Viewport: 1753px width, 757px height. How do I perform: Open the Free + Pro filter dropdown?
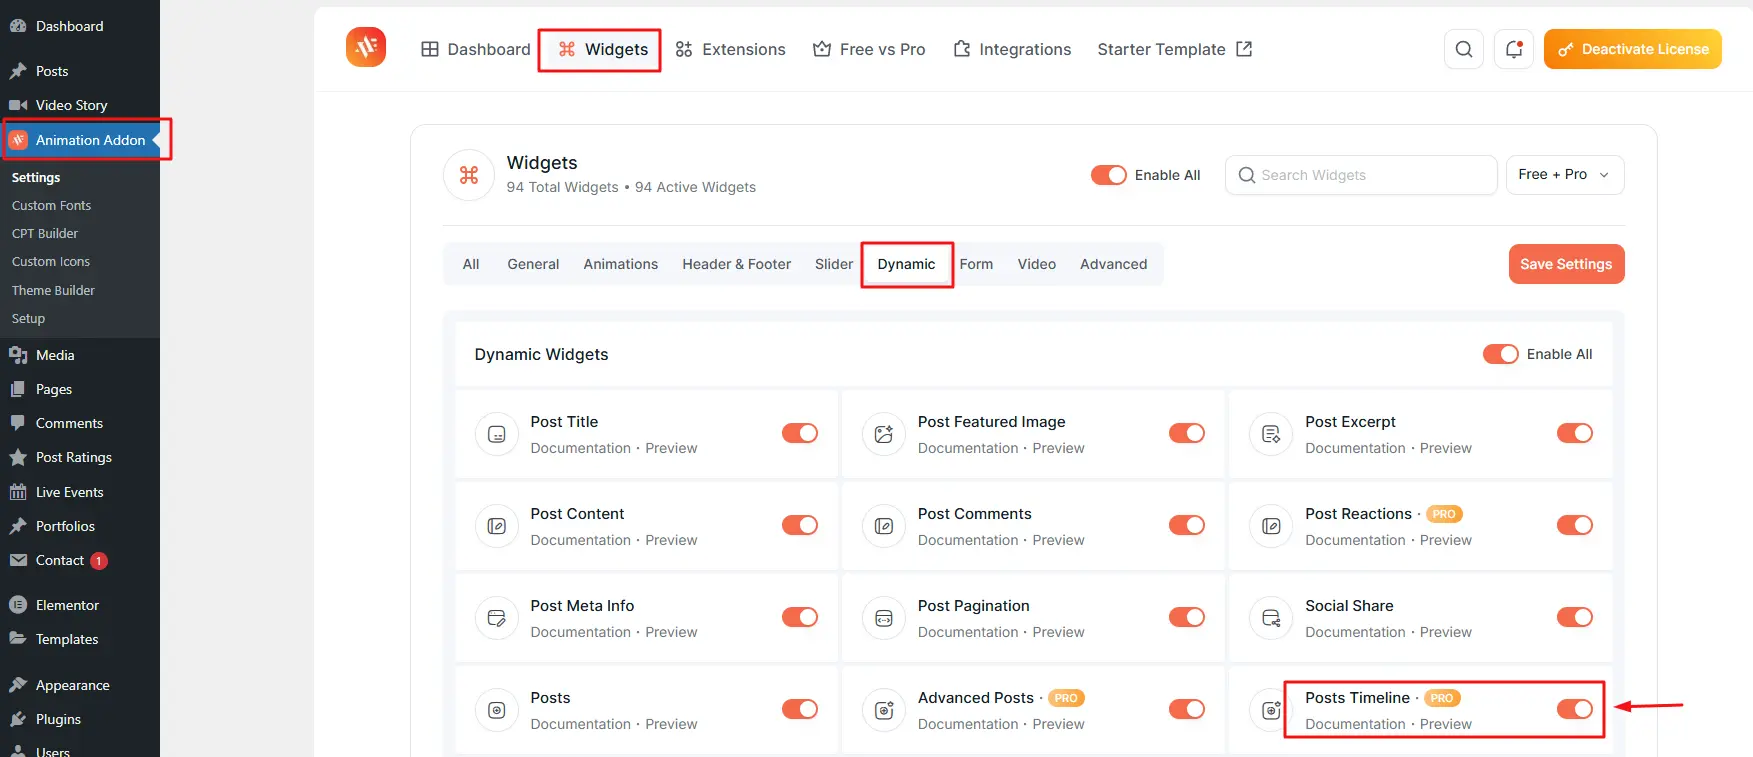pos(1565,175)
